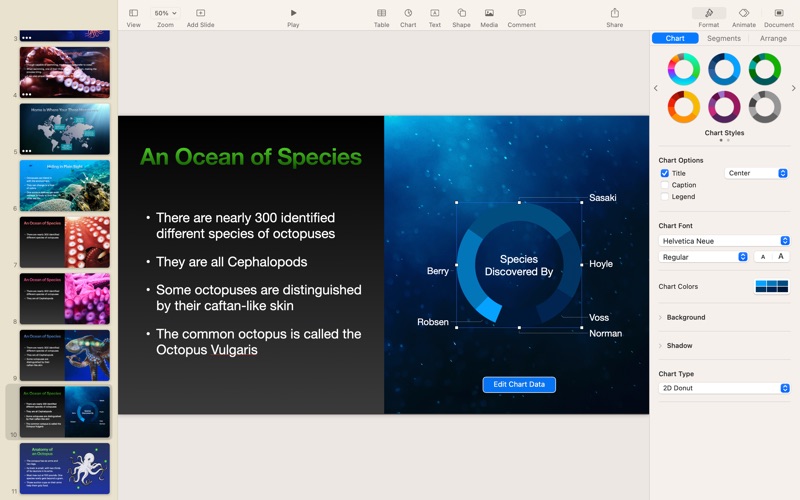Open the 2D Donut chart type dropdown

point(725,388)
